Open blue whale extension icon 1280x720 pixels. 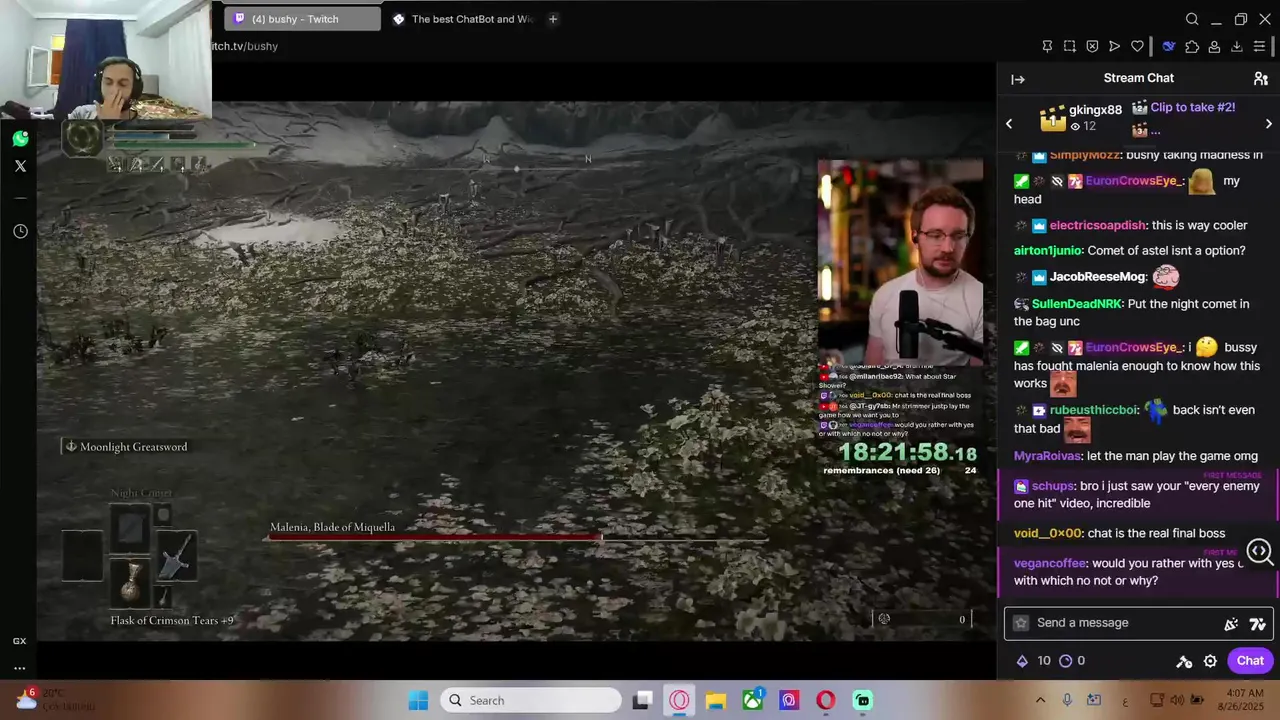1168,46
